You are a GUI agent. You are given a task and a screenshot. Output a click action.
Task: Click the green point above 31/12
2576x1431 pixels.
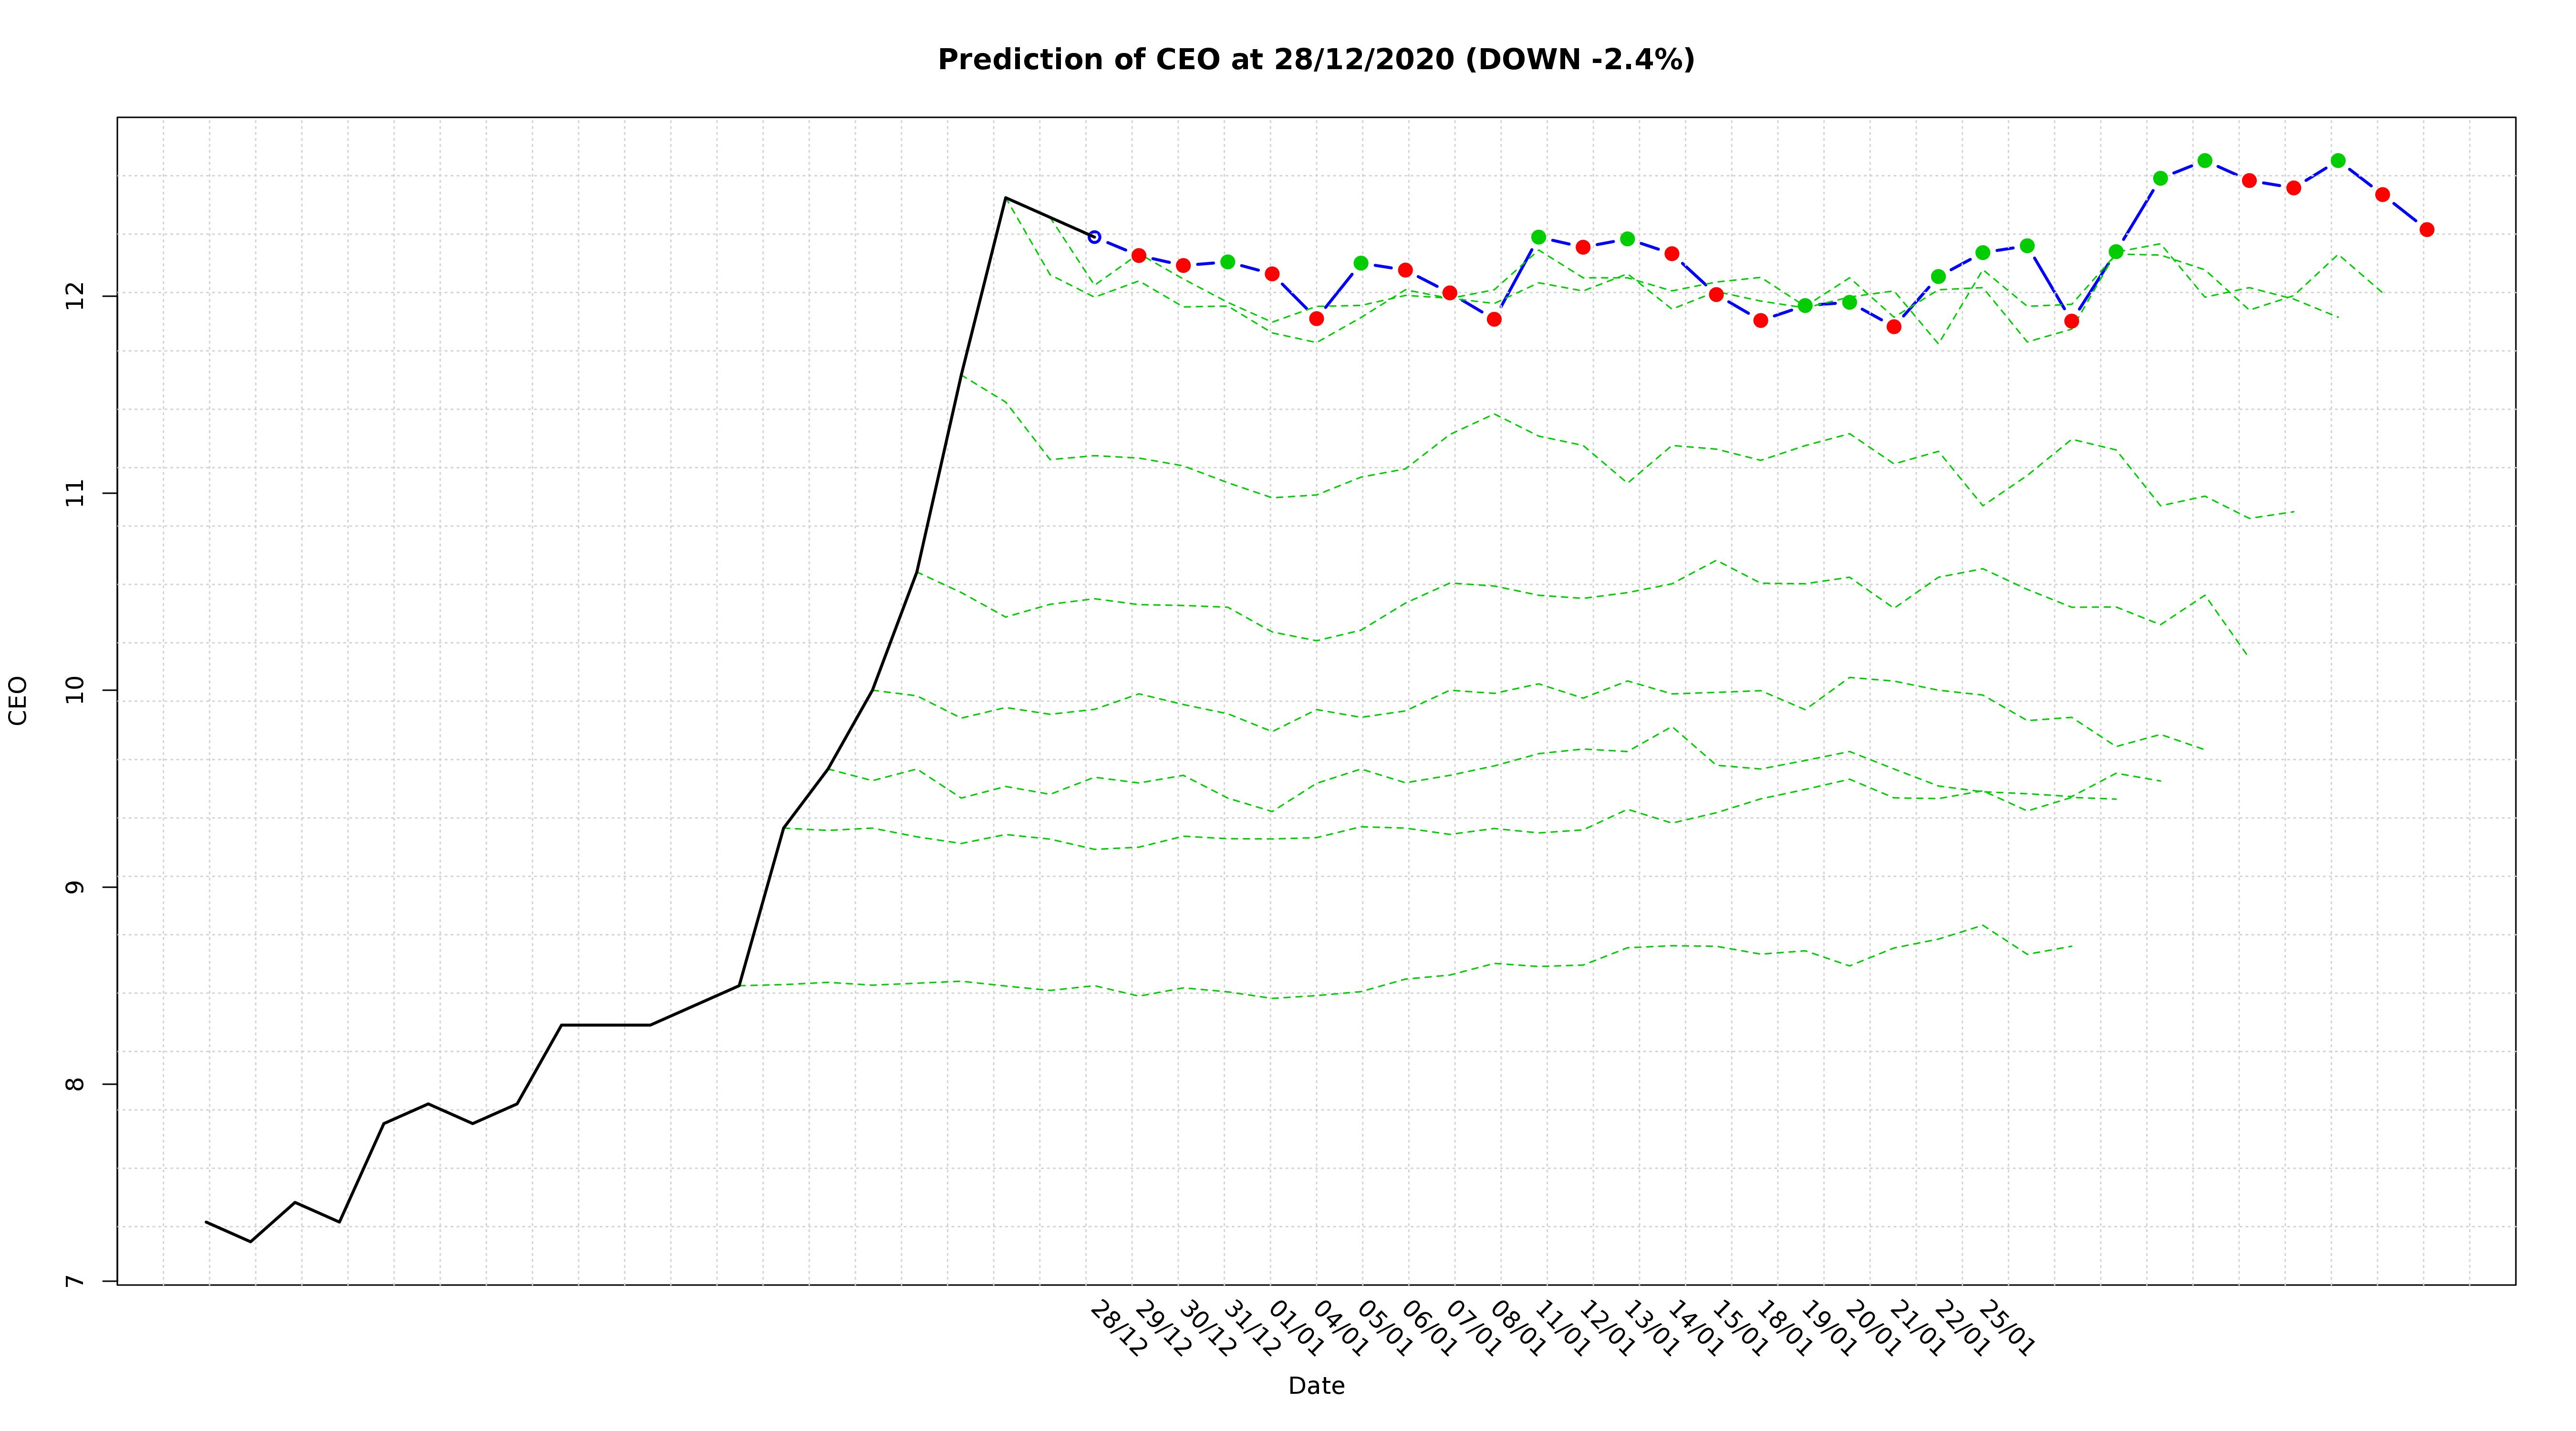click(x=1228, y=262)
